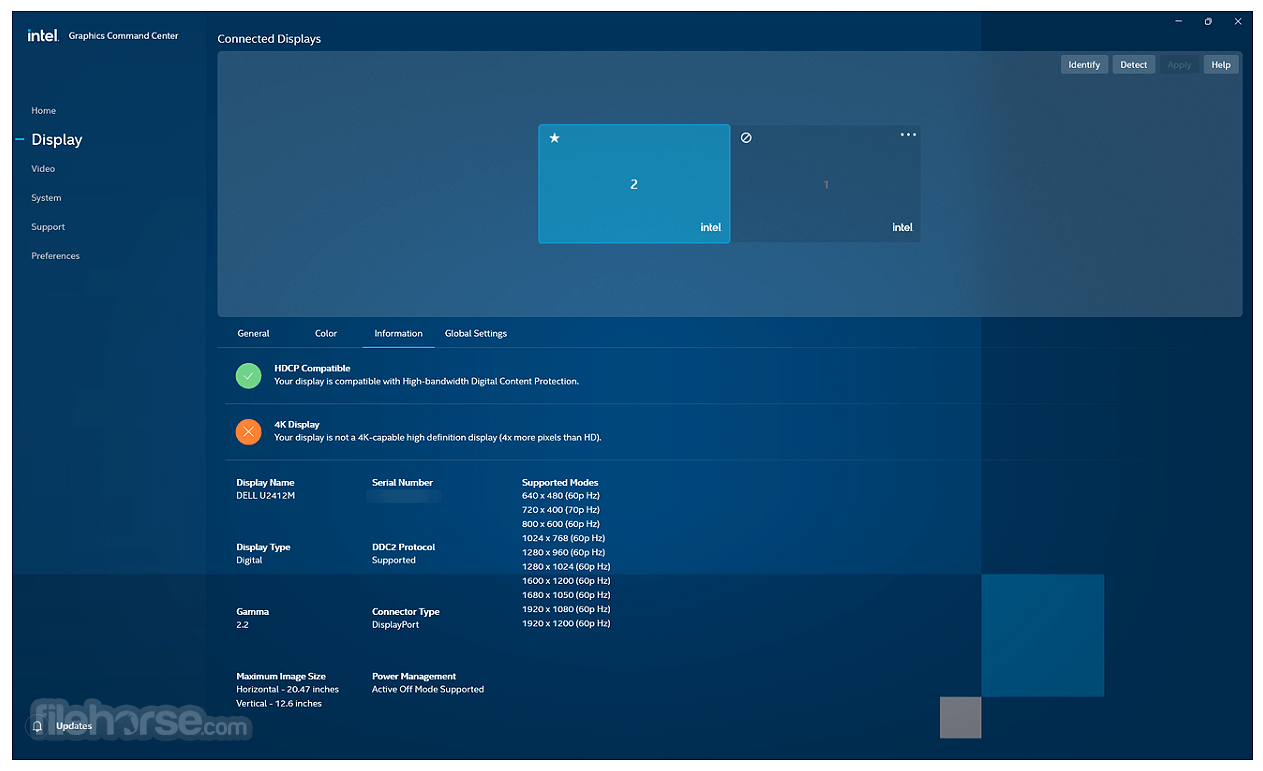Click the Apply button
Screen dimensions: 1263x771
tap(1179, 65)
